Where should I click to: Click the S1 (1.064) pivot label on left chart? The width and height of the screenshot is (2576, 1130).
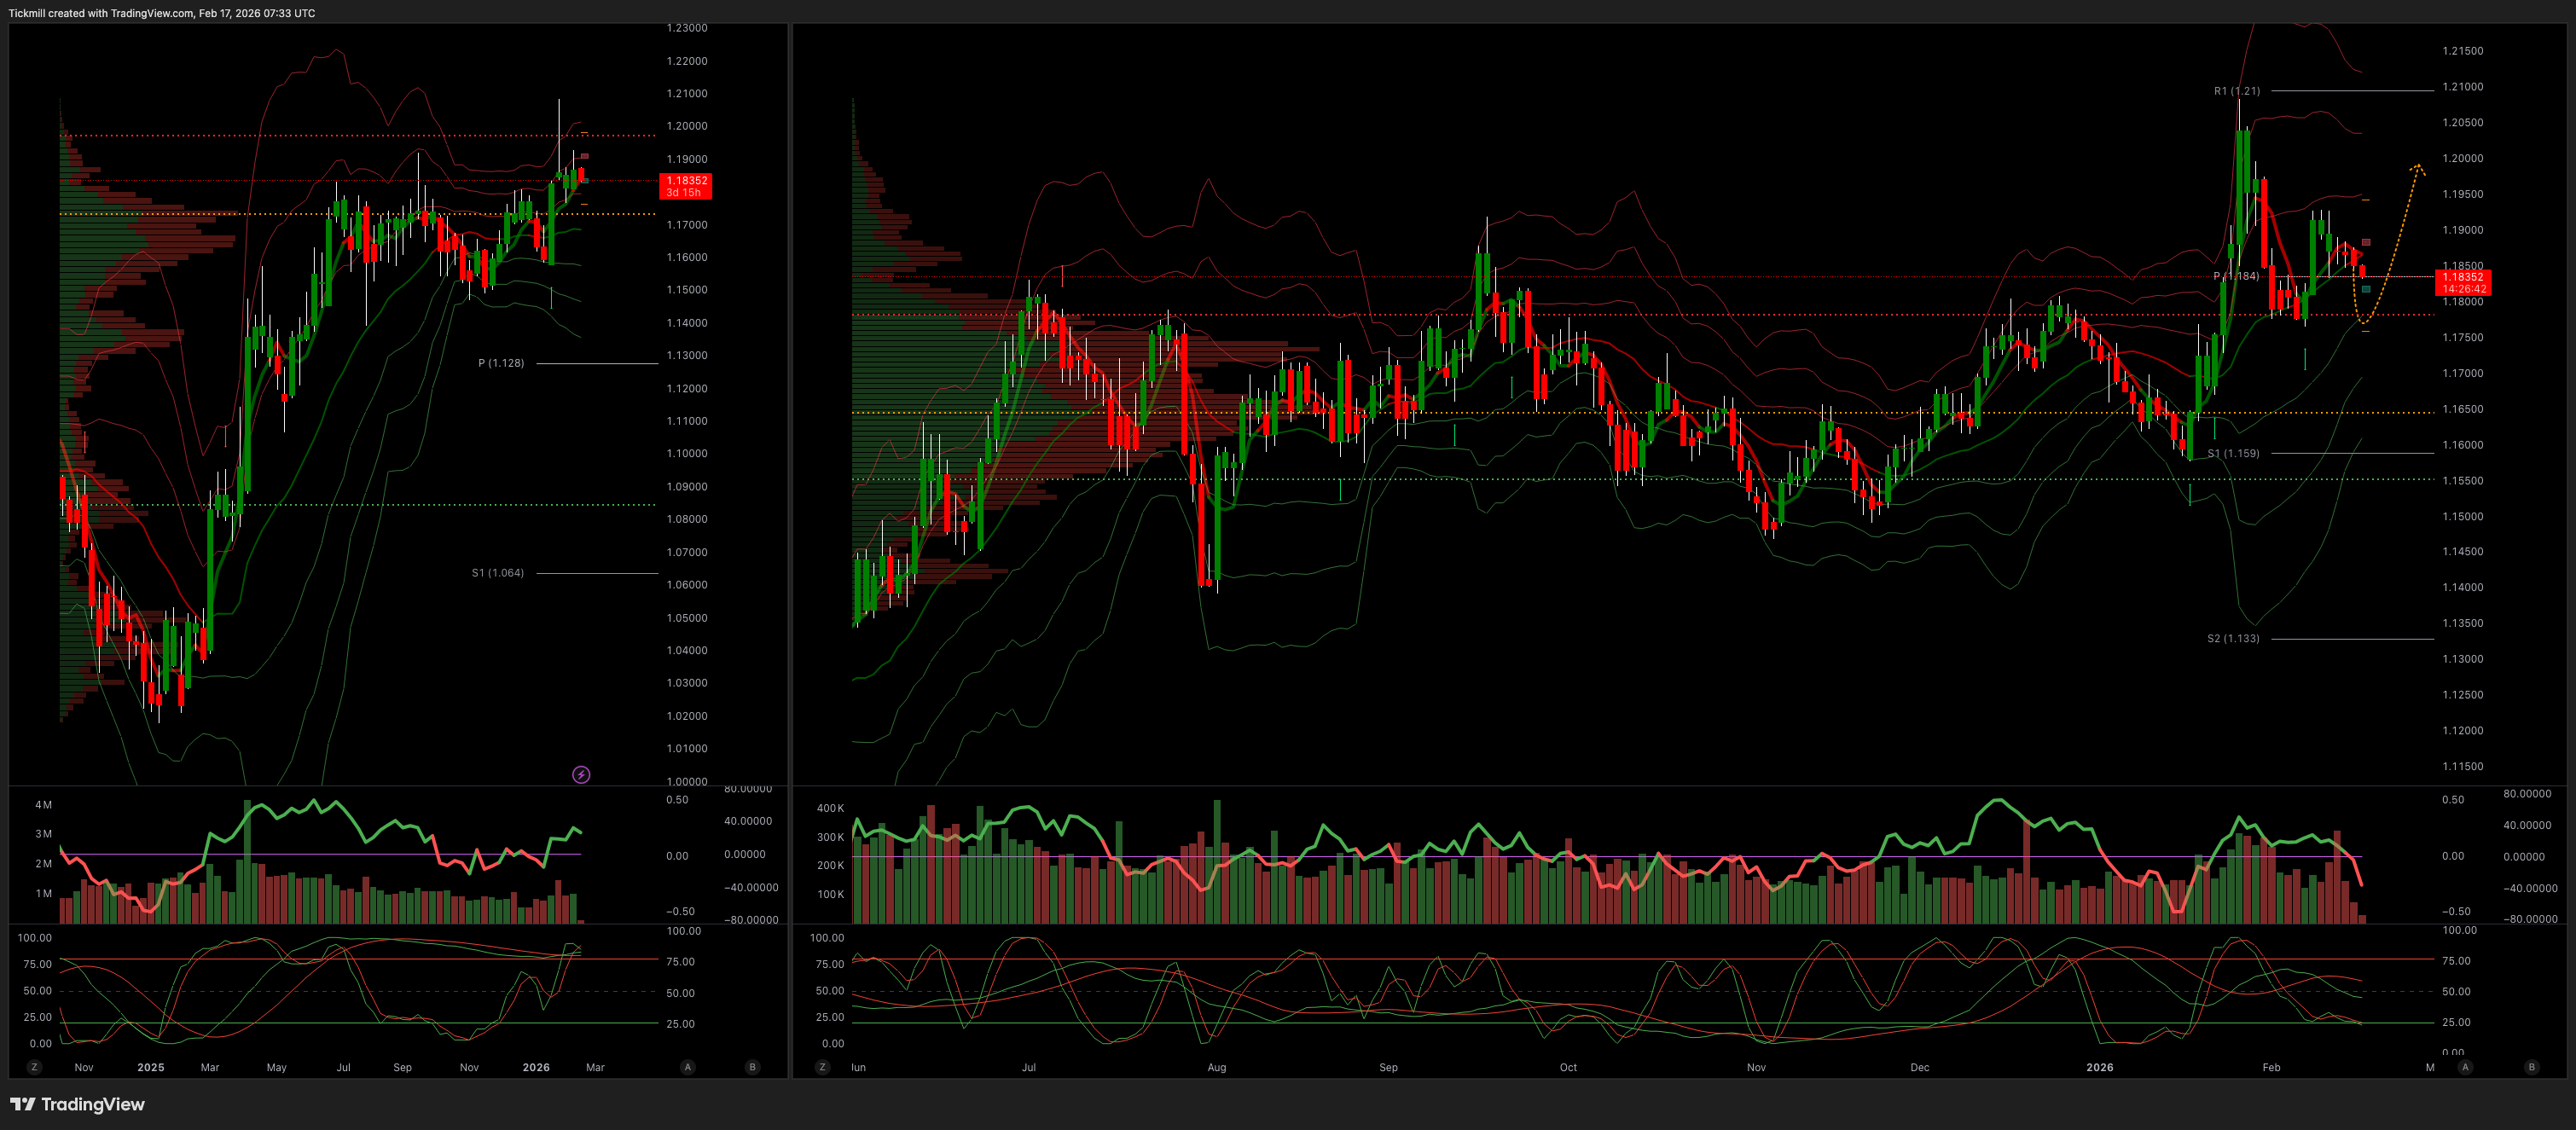497,573
